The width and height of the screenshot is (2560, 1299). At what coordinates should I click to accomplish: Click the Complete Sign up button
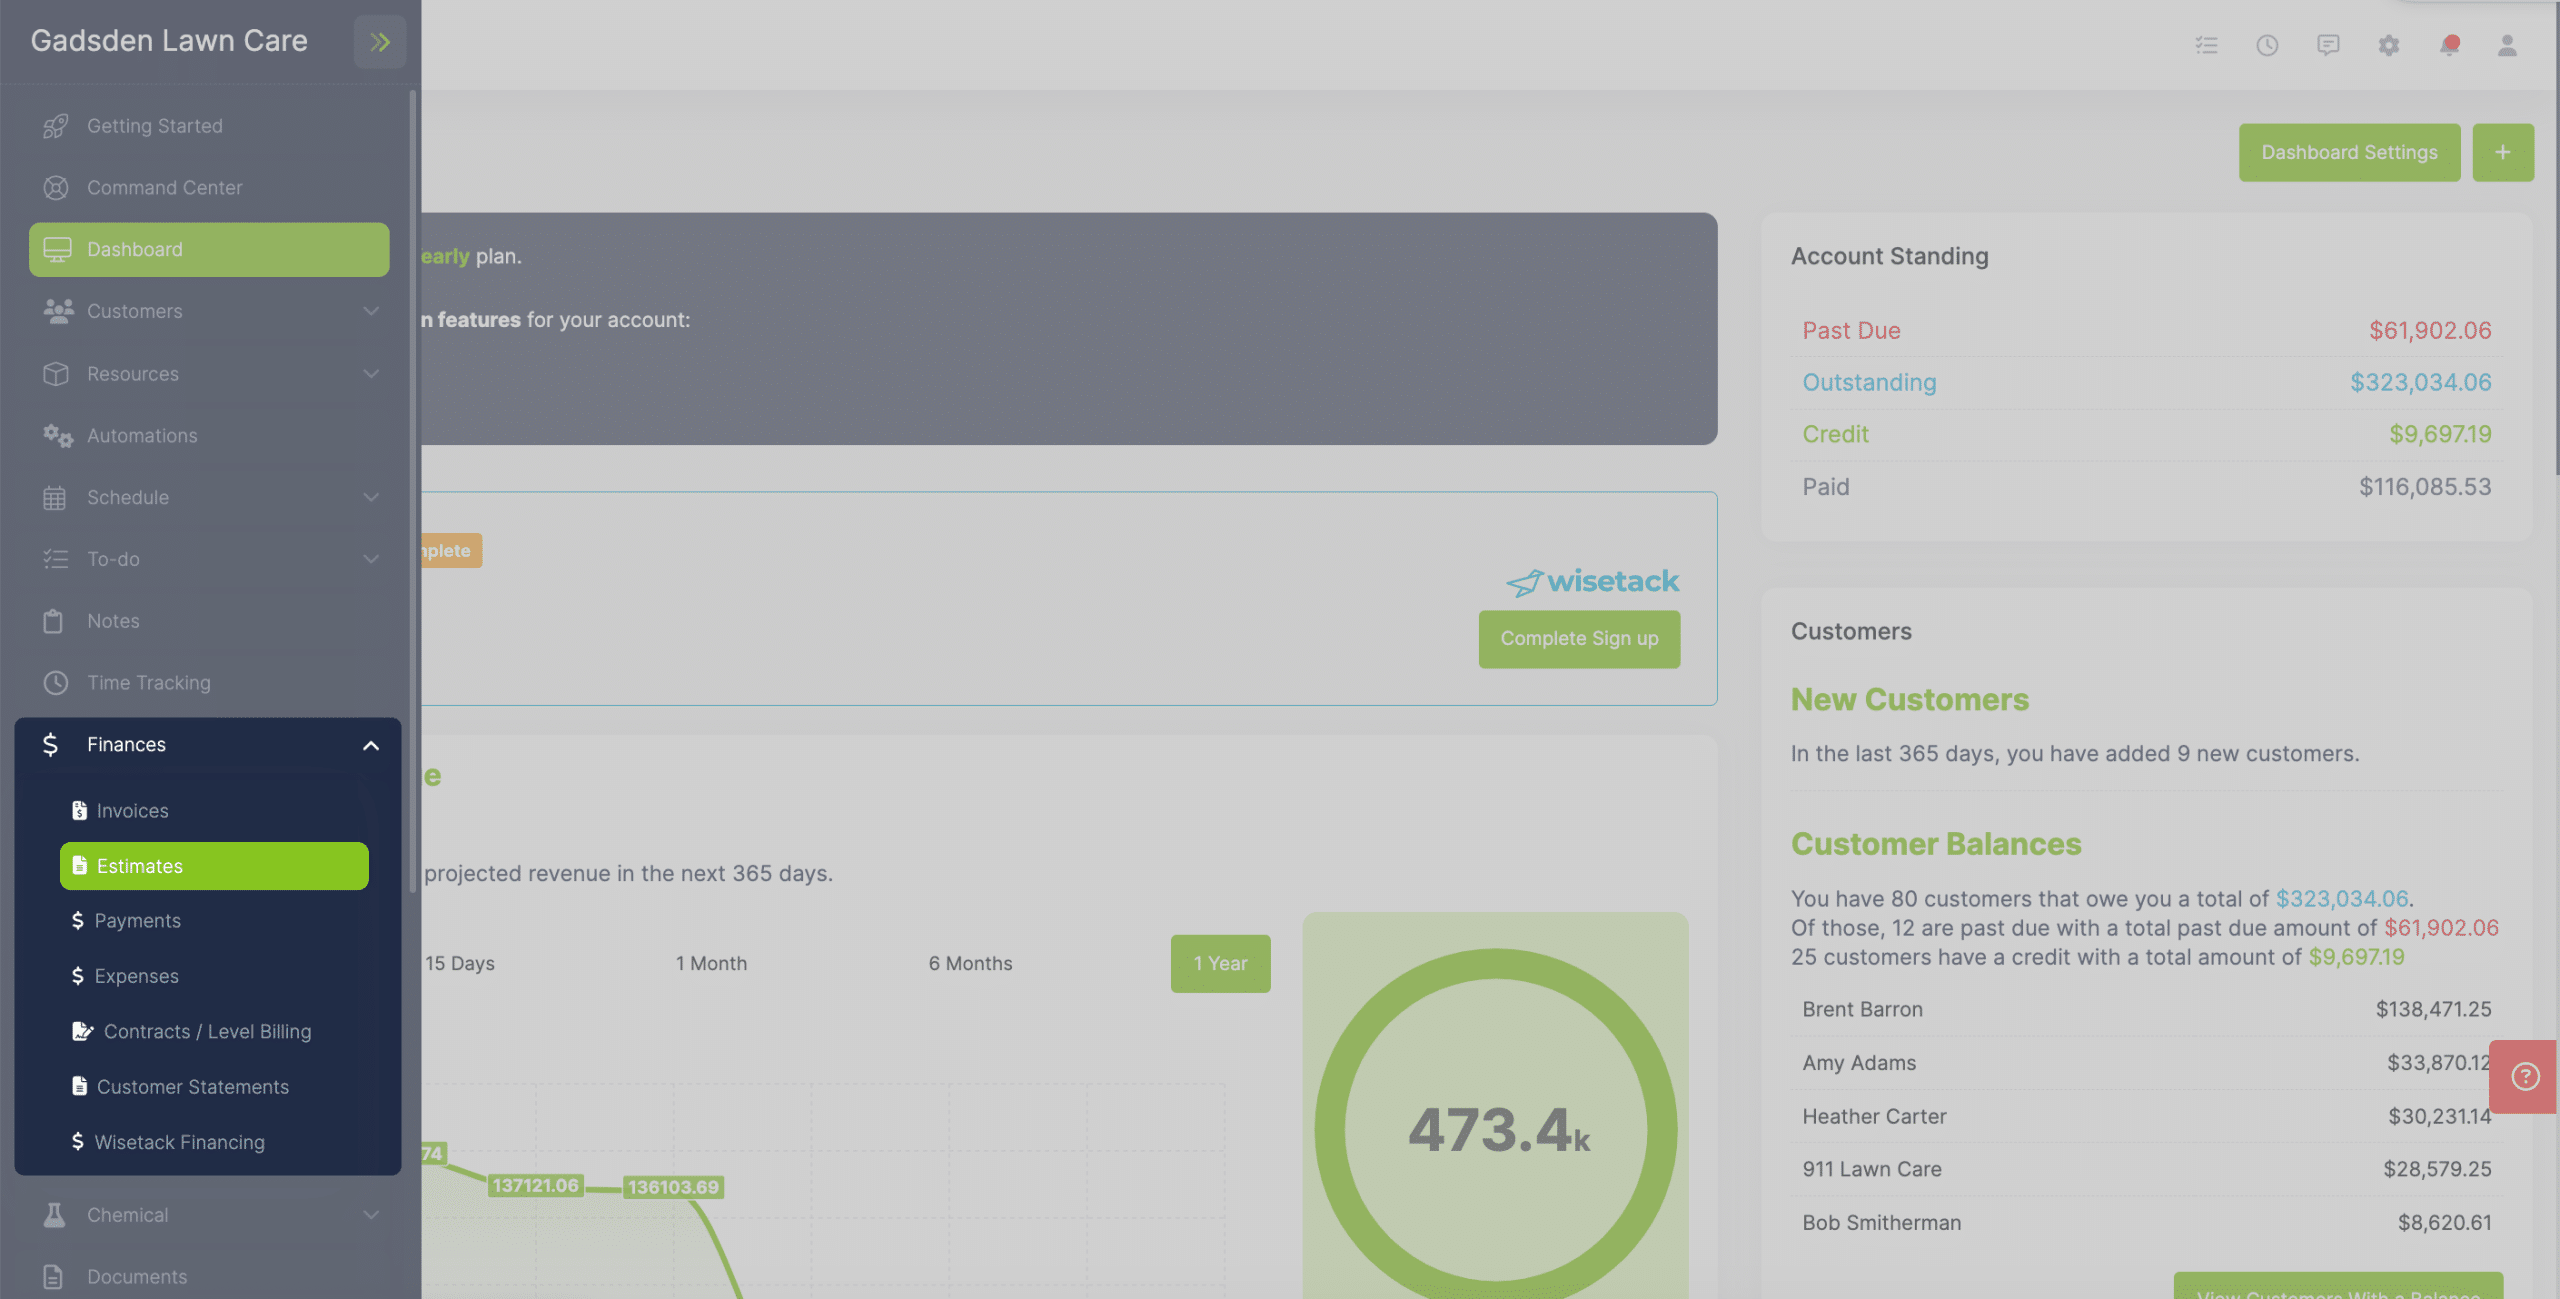coord(1579,639)
